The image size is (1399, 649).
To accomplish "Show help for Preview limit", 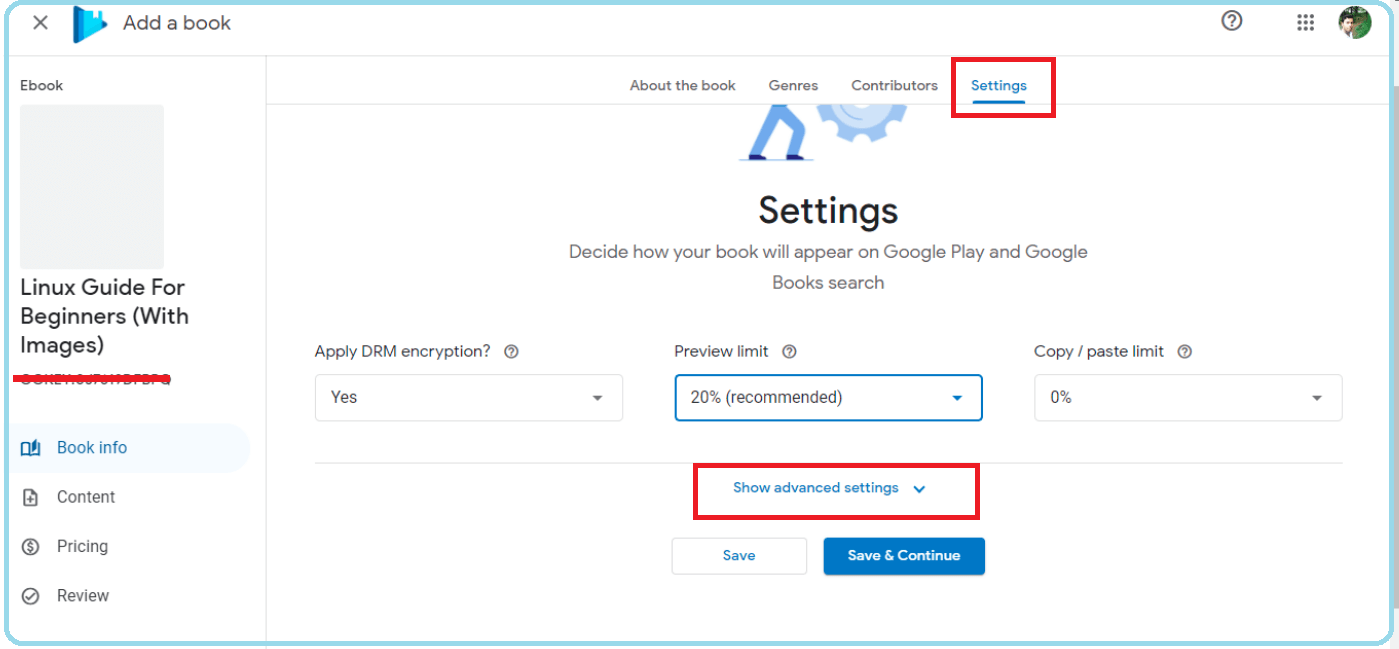I will click(x=789, y=351).
